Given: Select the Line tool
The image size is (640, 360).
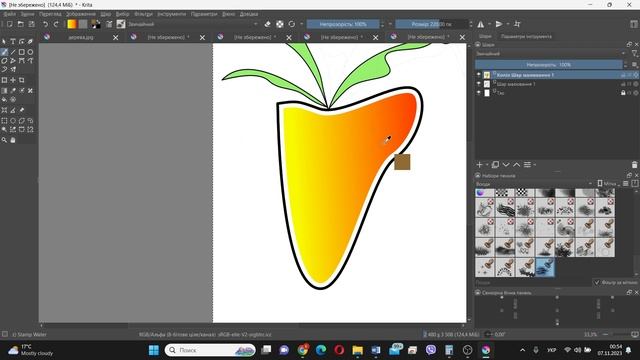Looking at the screenshot, I should click(x=13, y=52).
